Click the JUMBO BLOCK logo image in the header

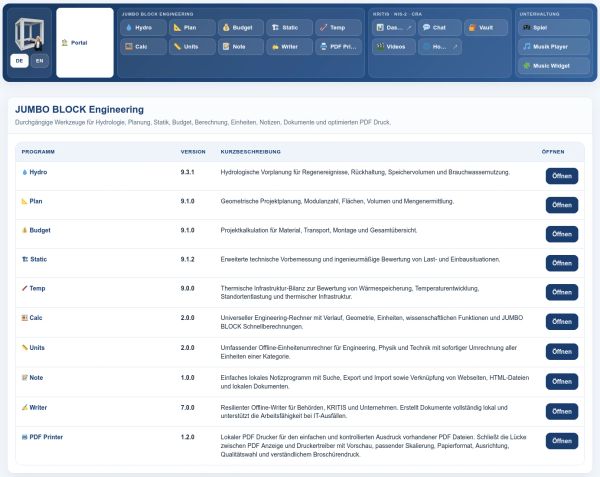tap(29, 35)
